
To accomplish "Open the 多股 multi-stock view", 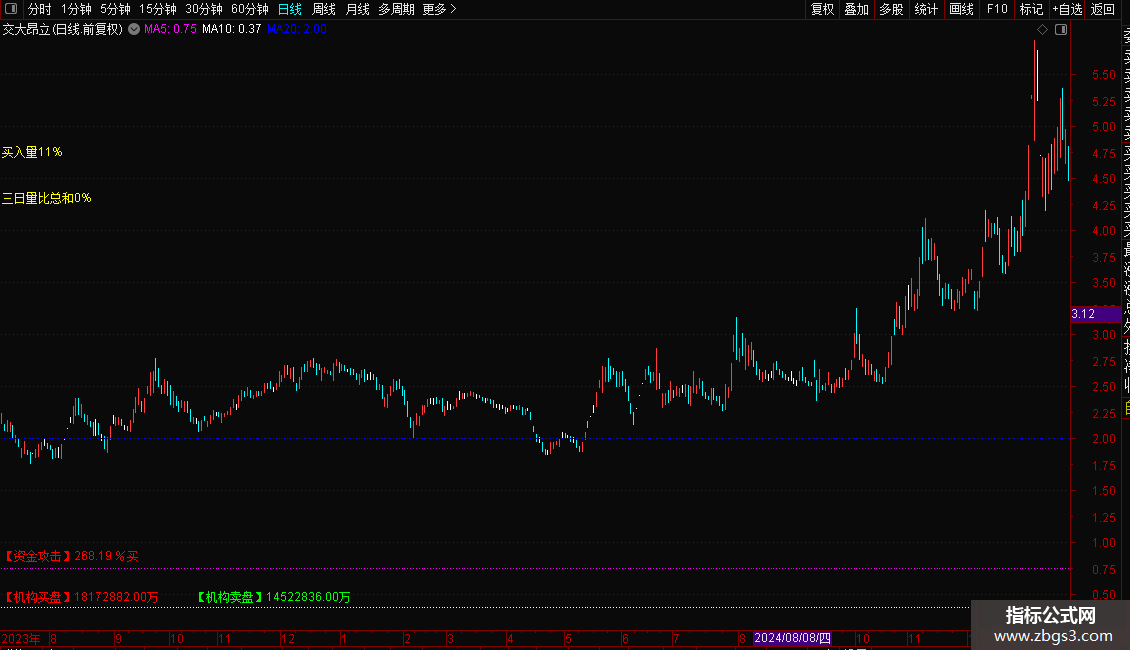I will [x=891, y=9].
